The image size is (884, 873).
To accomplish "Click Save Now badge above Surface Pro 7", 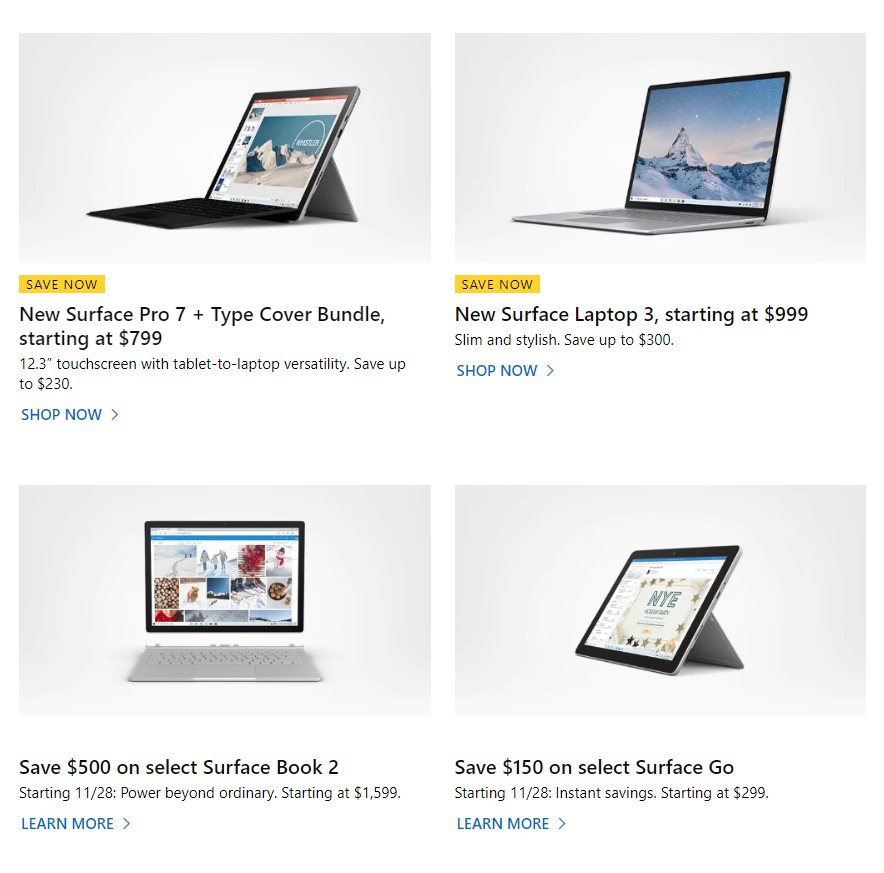I will tap(62, 284).
